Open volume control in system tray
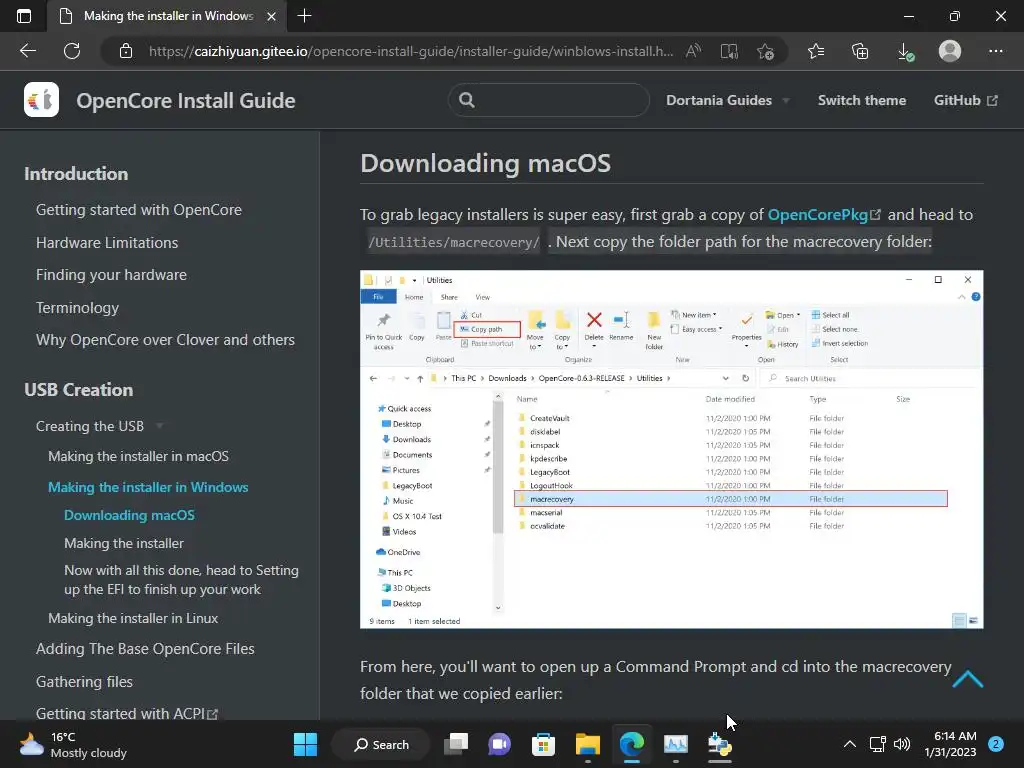The width and height of the screenshot is (1024, 768). tap(902, 744)
